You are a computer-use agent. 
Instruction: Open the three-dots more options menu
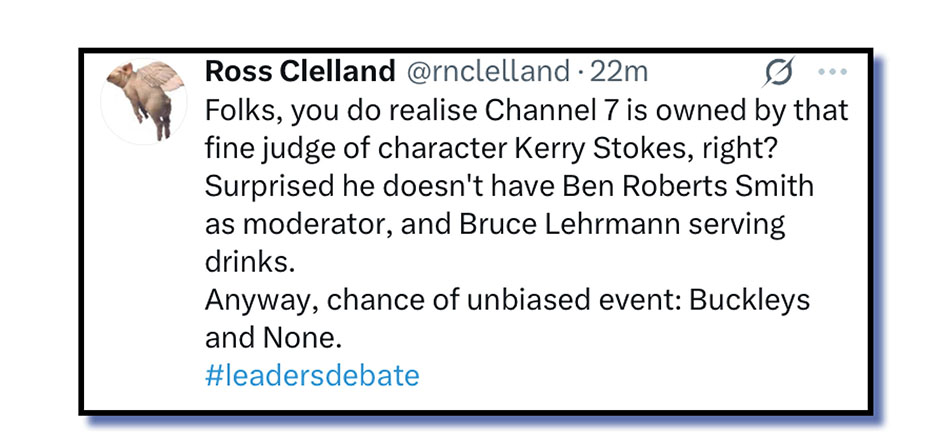pyautogui.click(x=832, y=71)
